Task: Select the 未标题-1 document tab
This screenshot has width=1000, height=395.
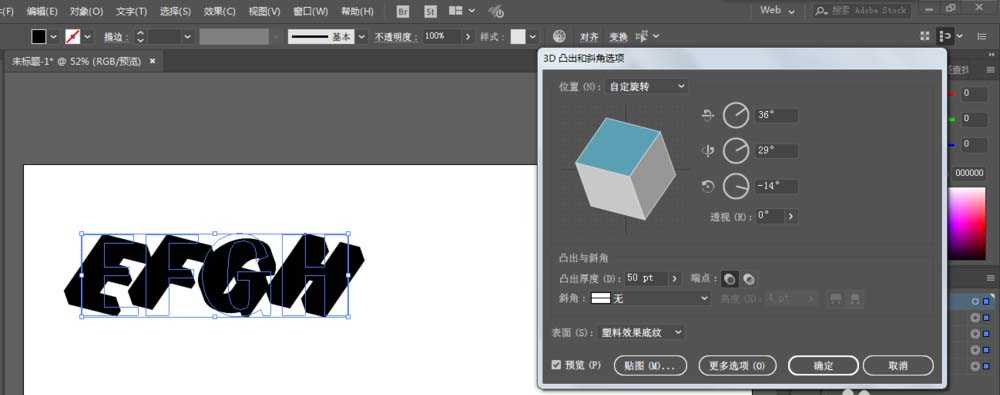Action: tap(77, 62)
